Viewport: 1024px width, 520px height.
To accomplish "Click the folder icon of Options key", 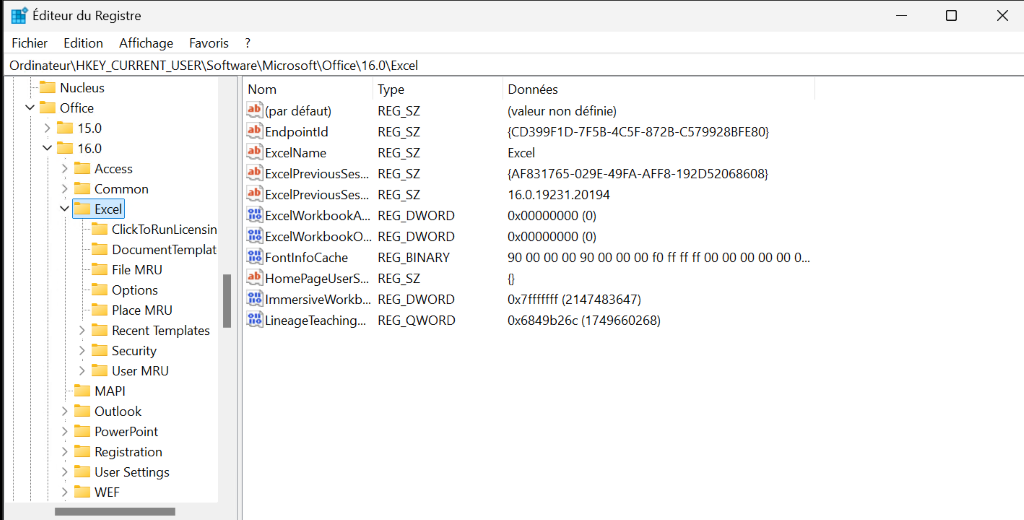I will click(100, 289).
